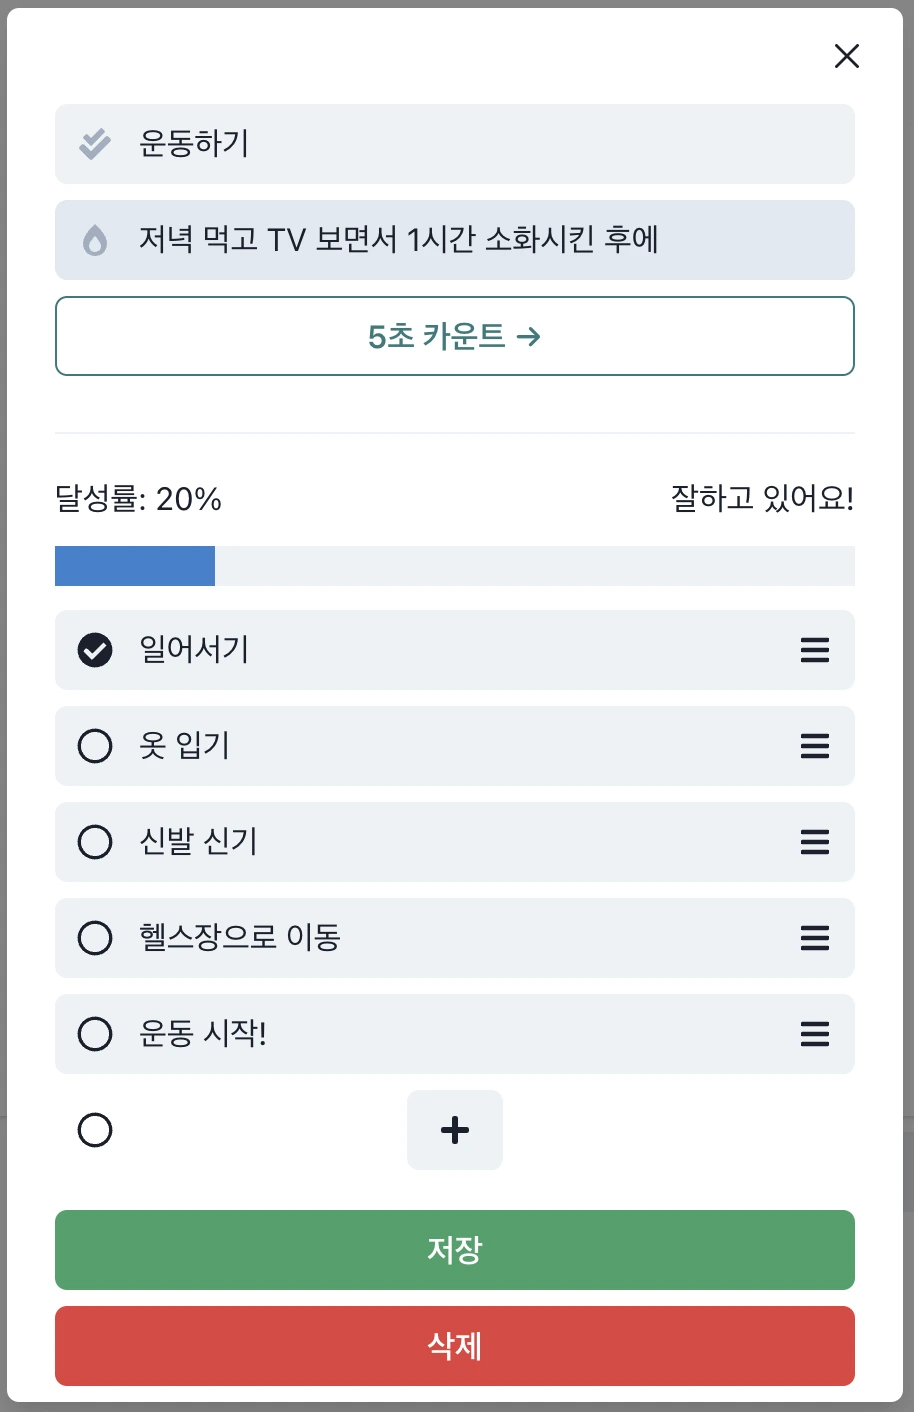Click the water drop icon

tap(95, 240)
